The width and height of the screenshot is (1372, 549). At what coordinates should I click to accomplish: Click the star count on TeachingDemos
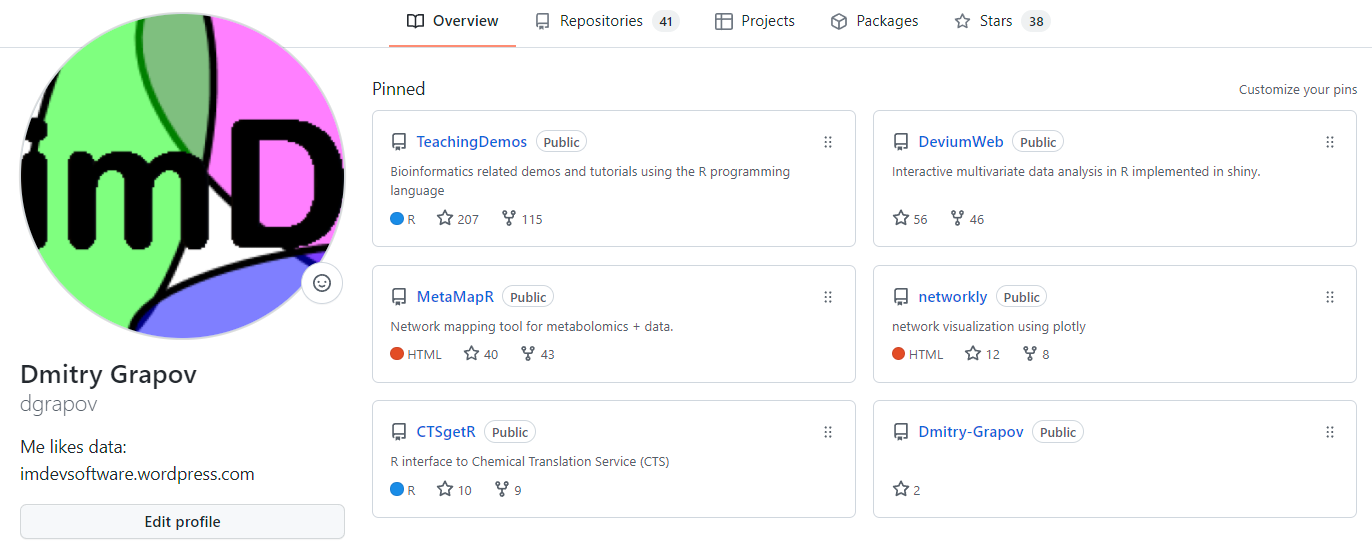click(458, 219)
